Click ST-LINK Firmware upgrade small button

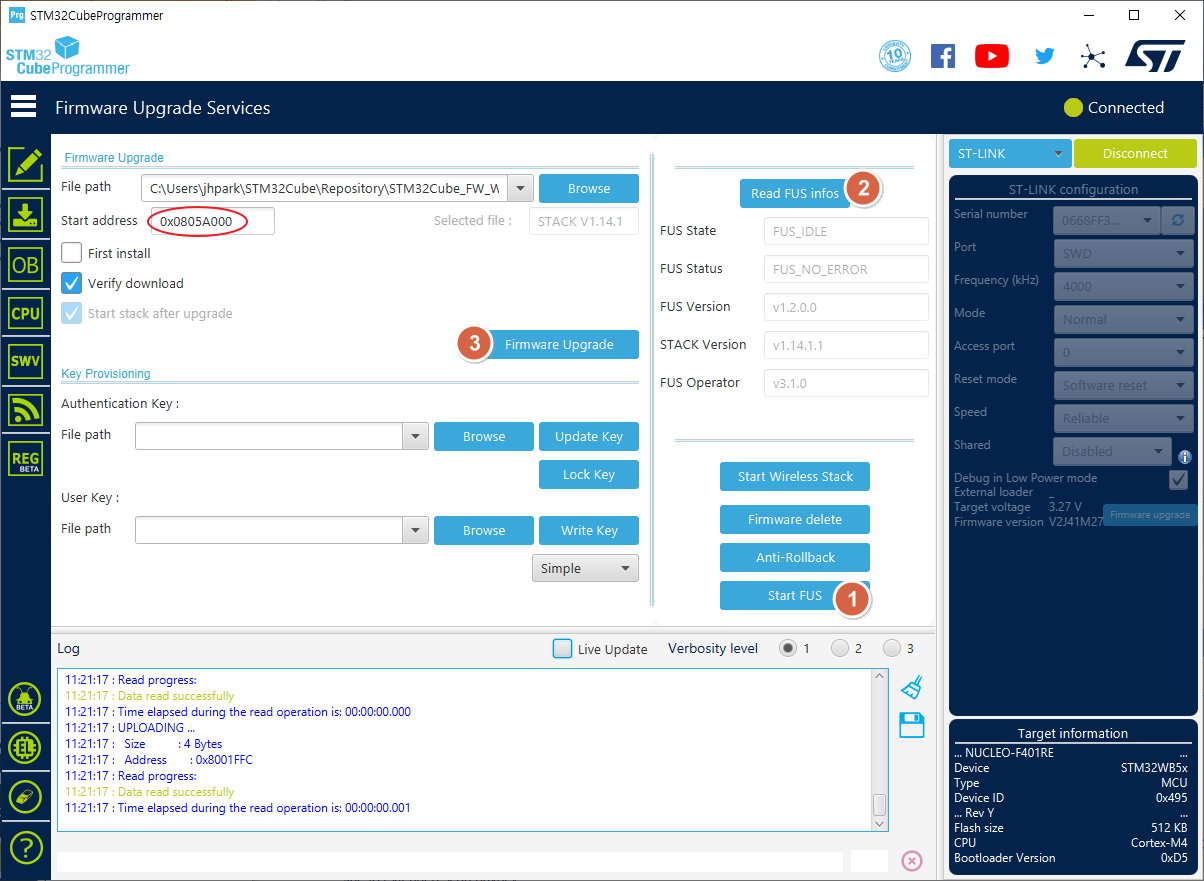pyautogui.click(x=1150, y=514)
